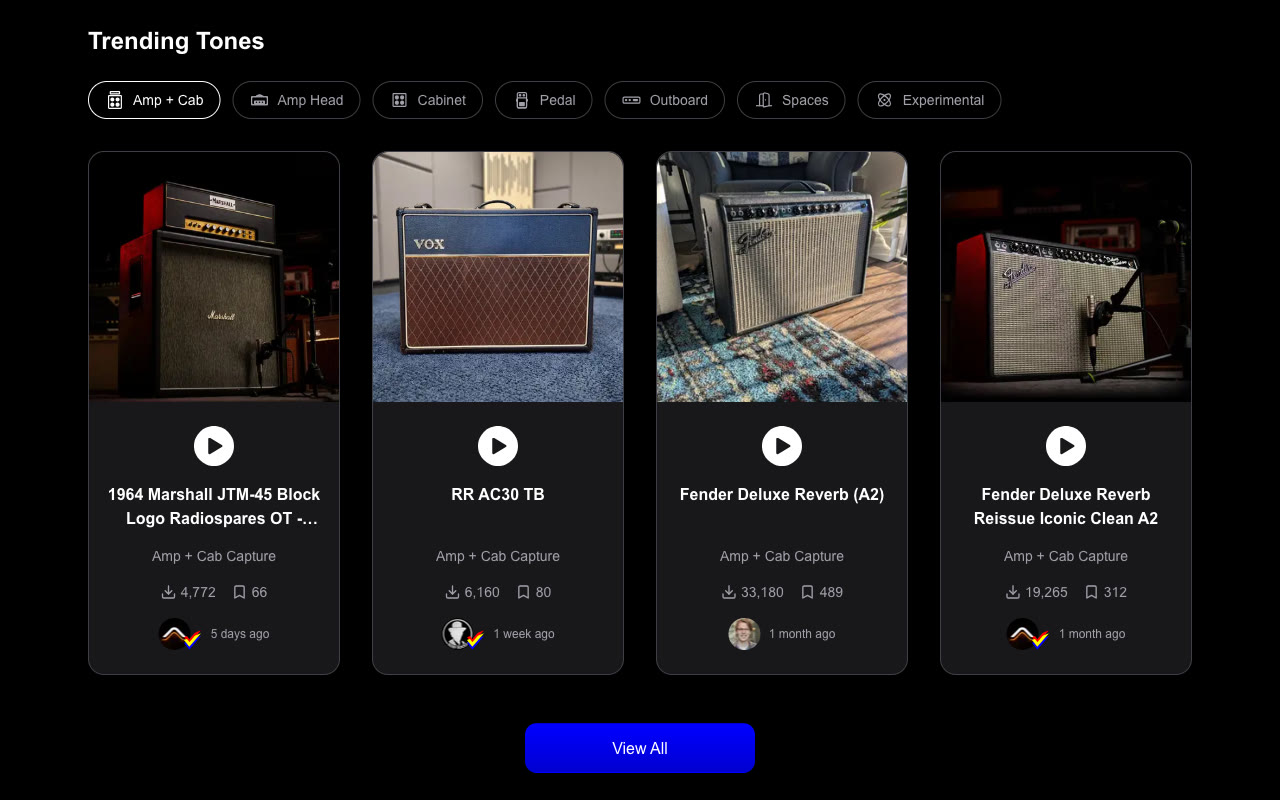1280x800 pixels.
Task: Click the Cabinet speaker icon
Action: click(x=400, y=100)
